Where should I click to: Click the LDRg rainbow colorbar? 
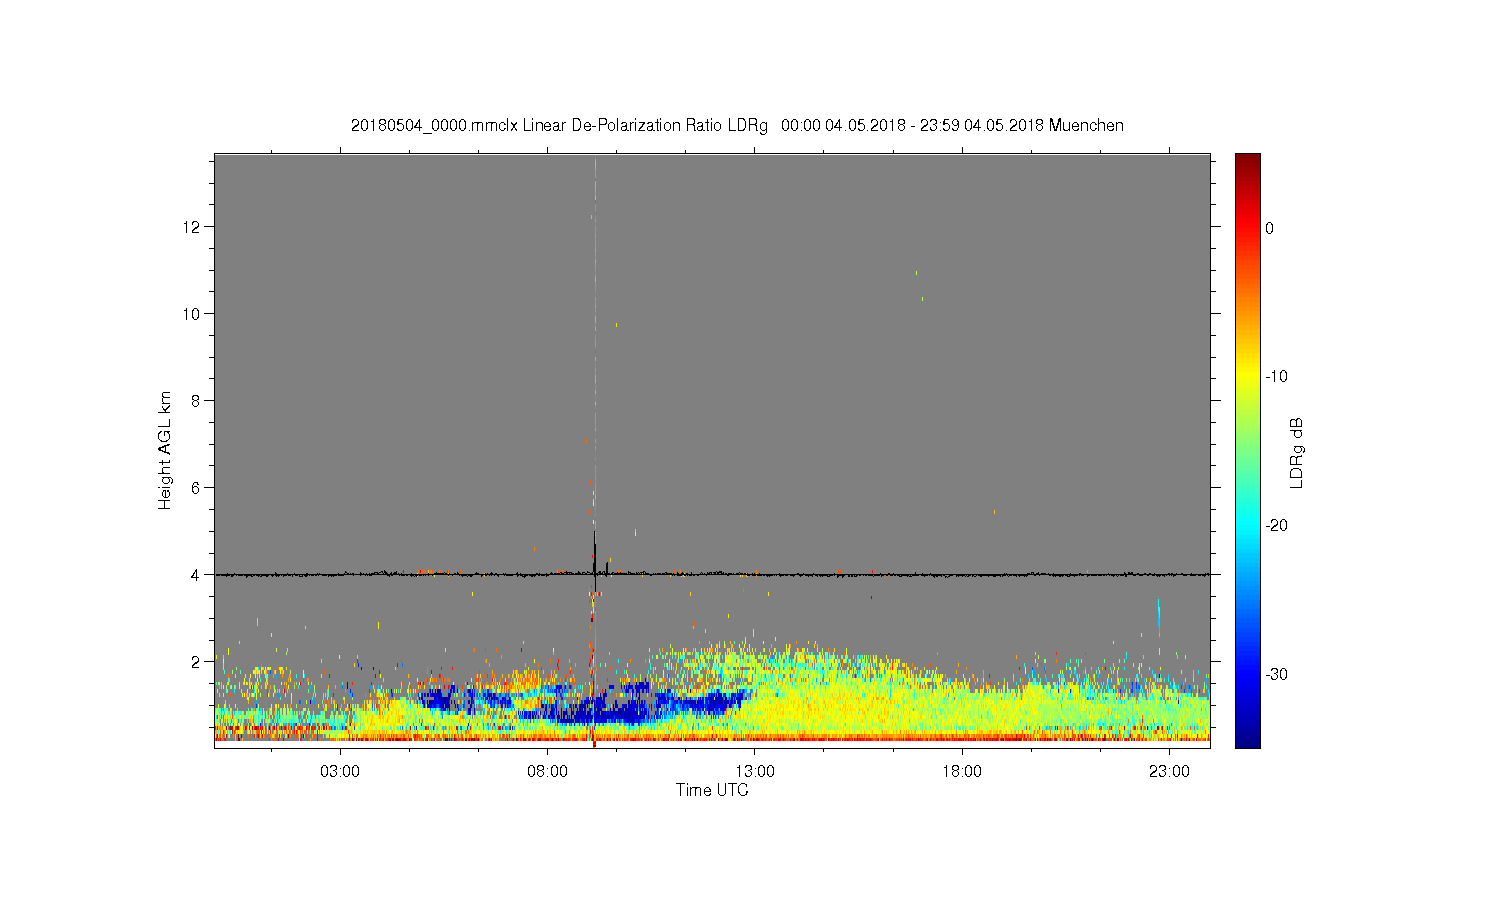pos(1247,450)
